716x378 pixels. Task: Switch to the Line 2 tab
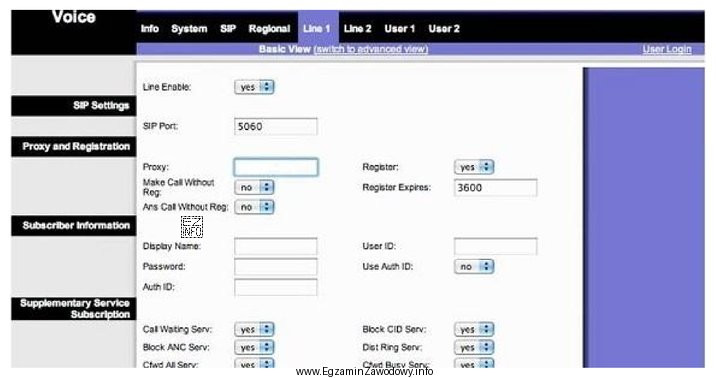click(358, 29)
